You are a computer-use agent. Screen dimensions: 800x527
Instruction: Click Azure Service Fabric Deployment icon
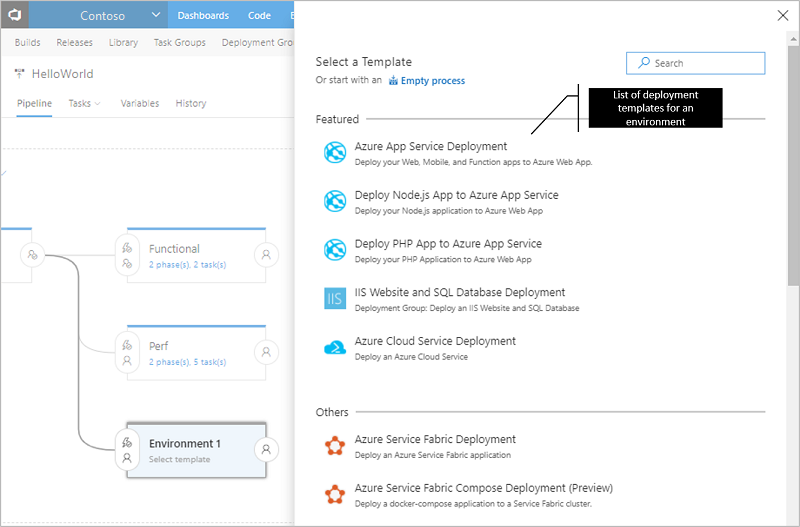(335, 446)
